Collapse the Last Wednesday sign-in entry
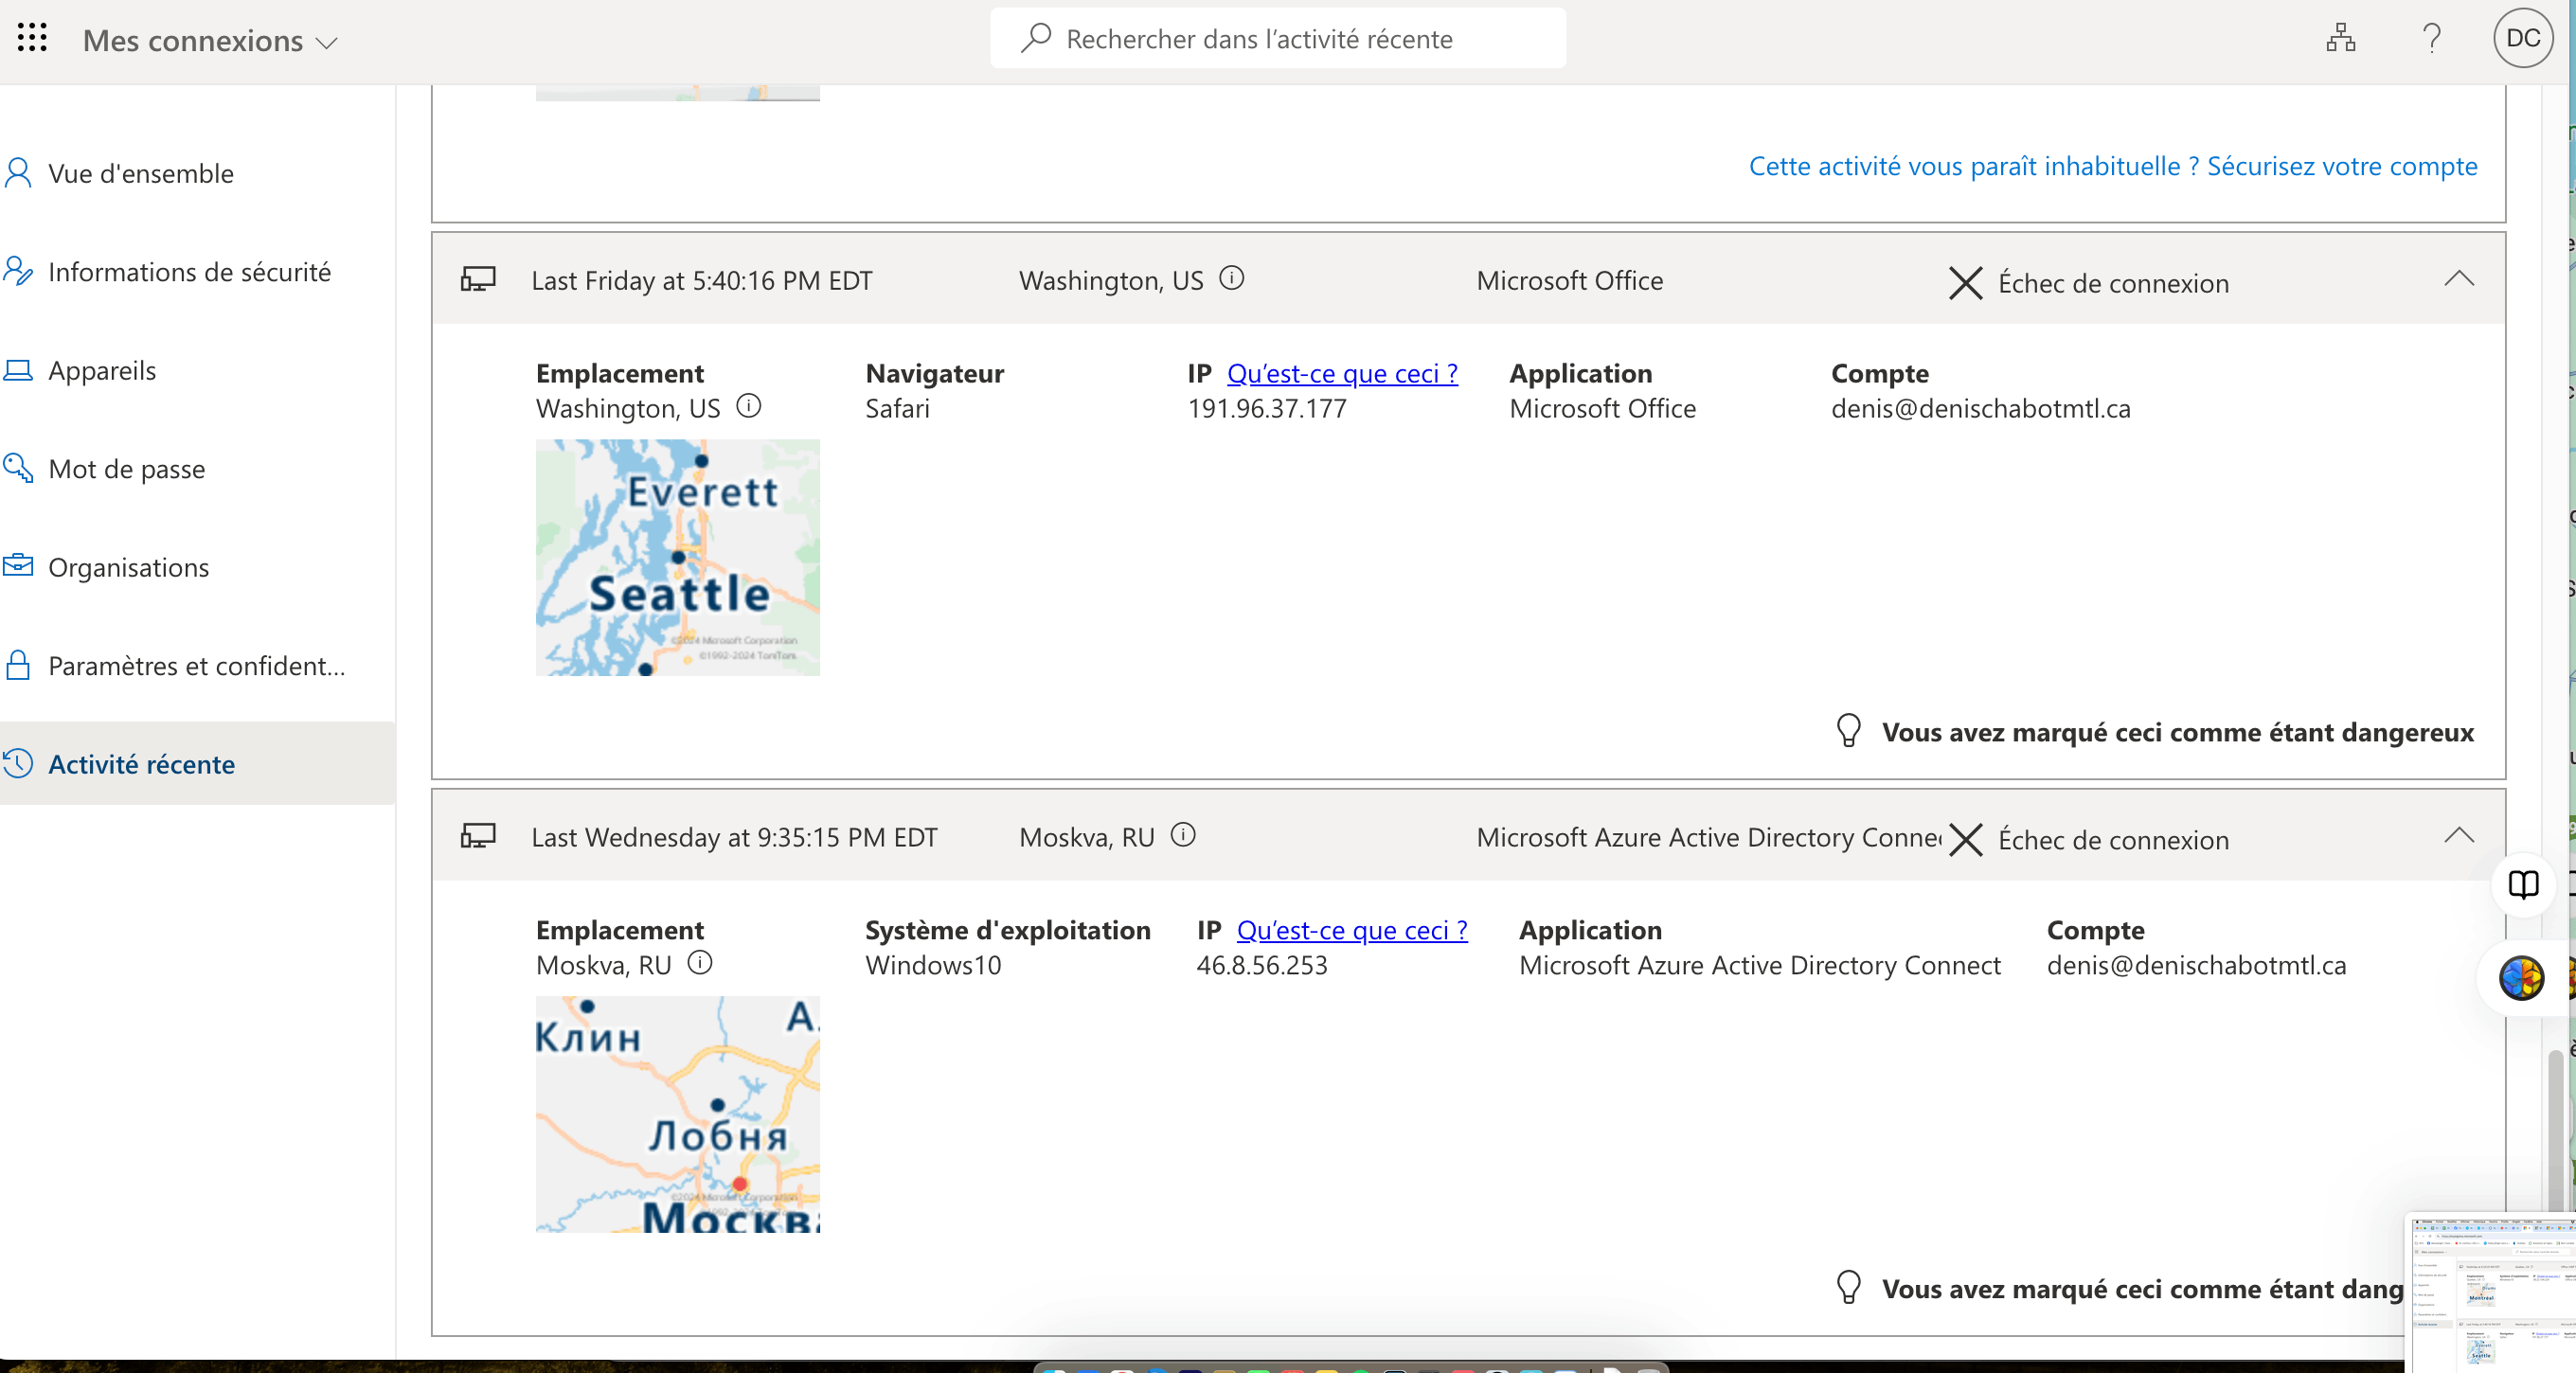 (2459, 836)
